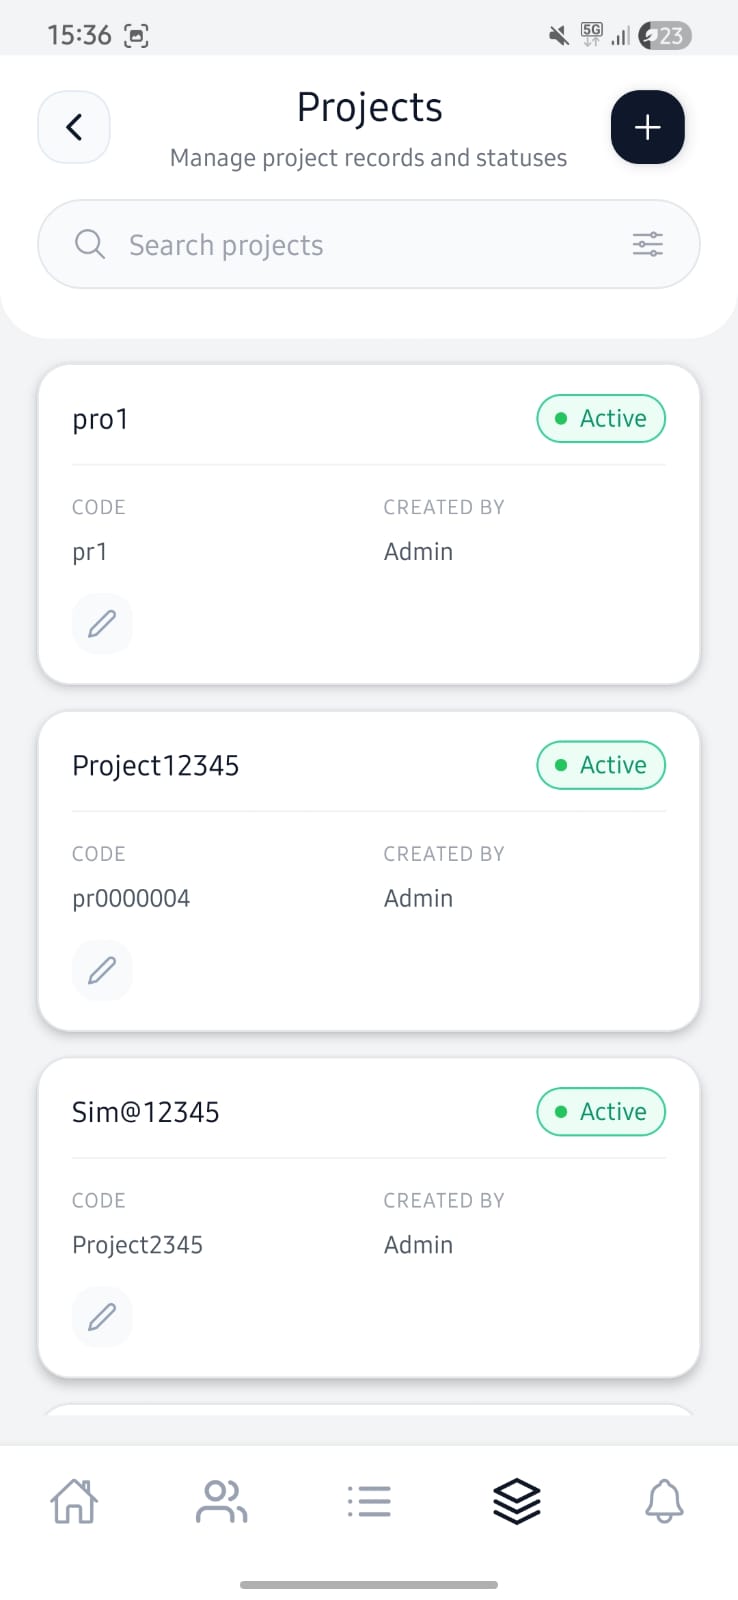Open notifications bell in bottom bar
The width and height of the screenshot is (738, 1600).
664,1501
